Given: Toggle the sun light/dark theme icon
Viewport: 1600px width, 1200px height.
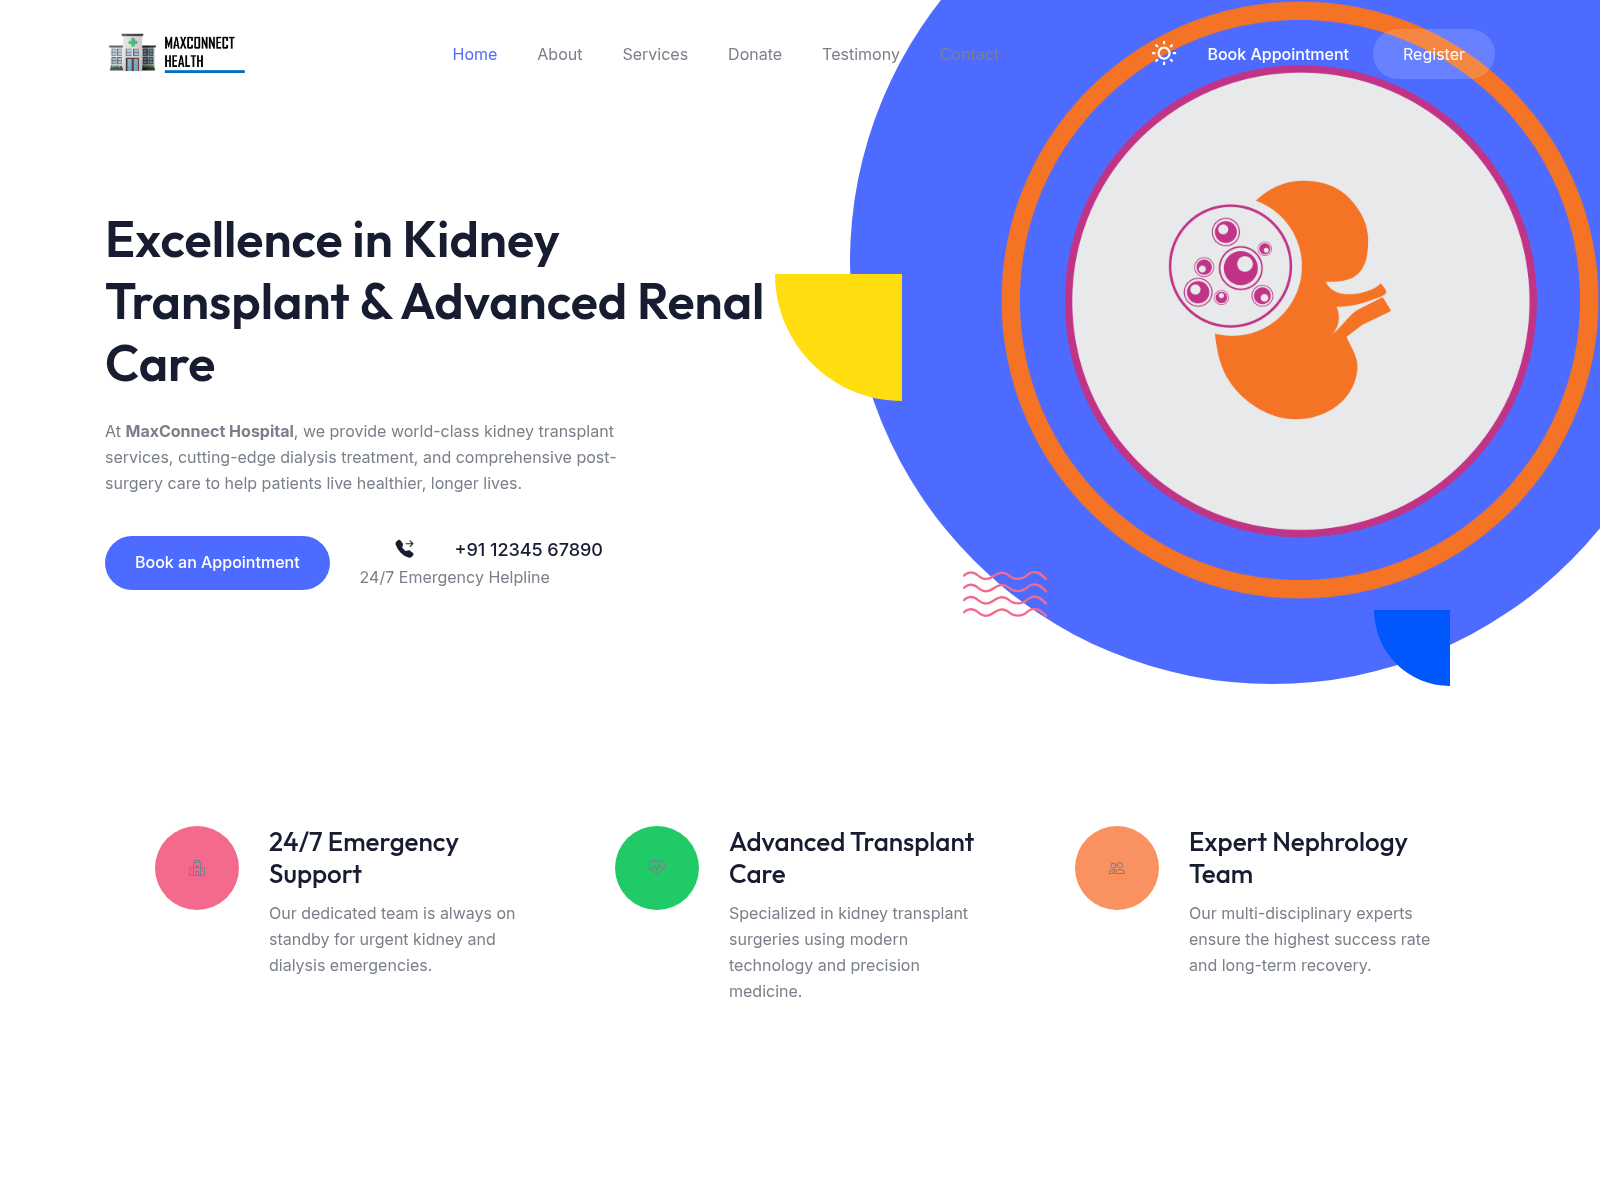Looking at the screenshot, I should (1164, 54).
